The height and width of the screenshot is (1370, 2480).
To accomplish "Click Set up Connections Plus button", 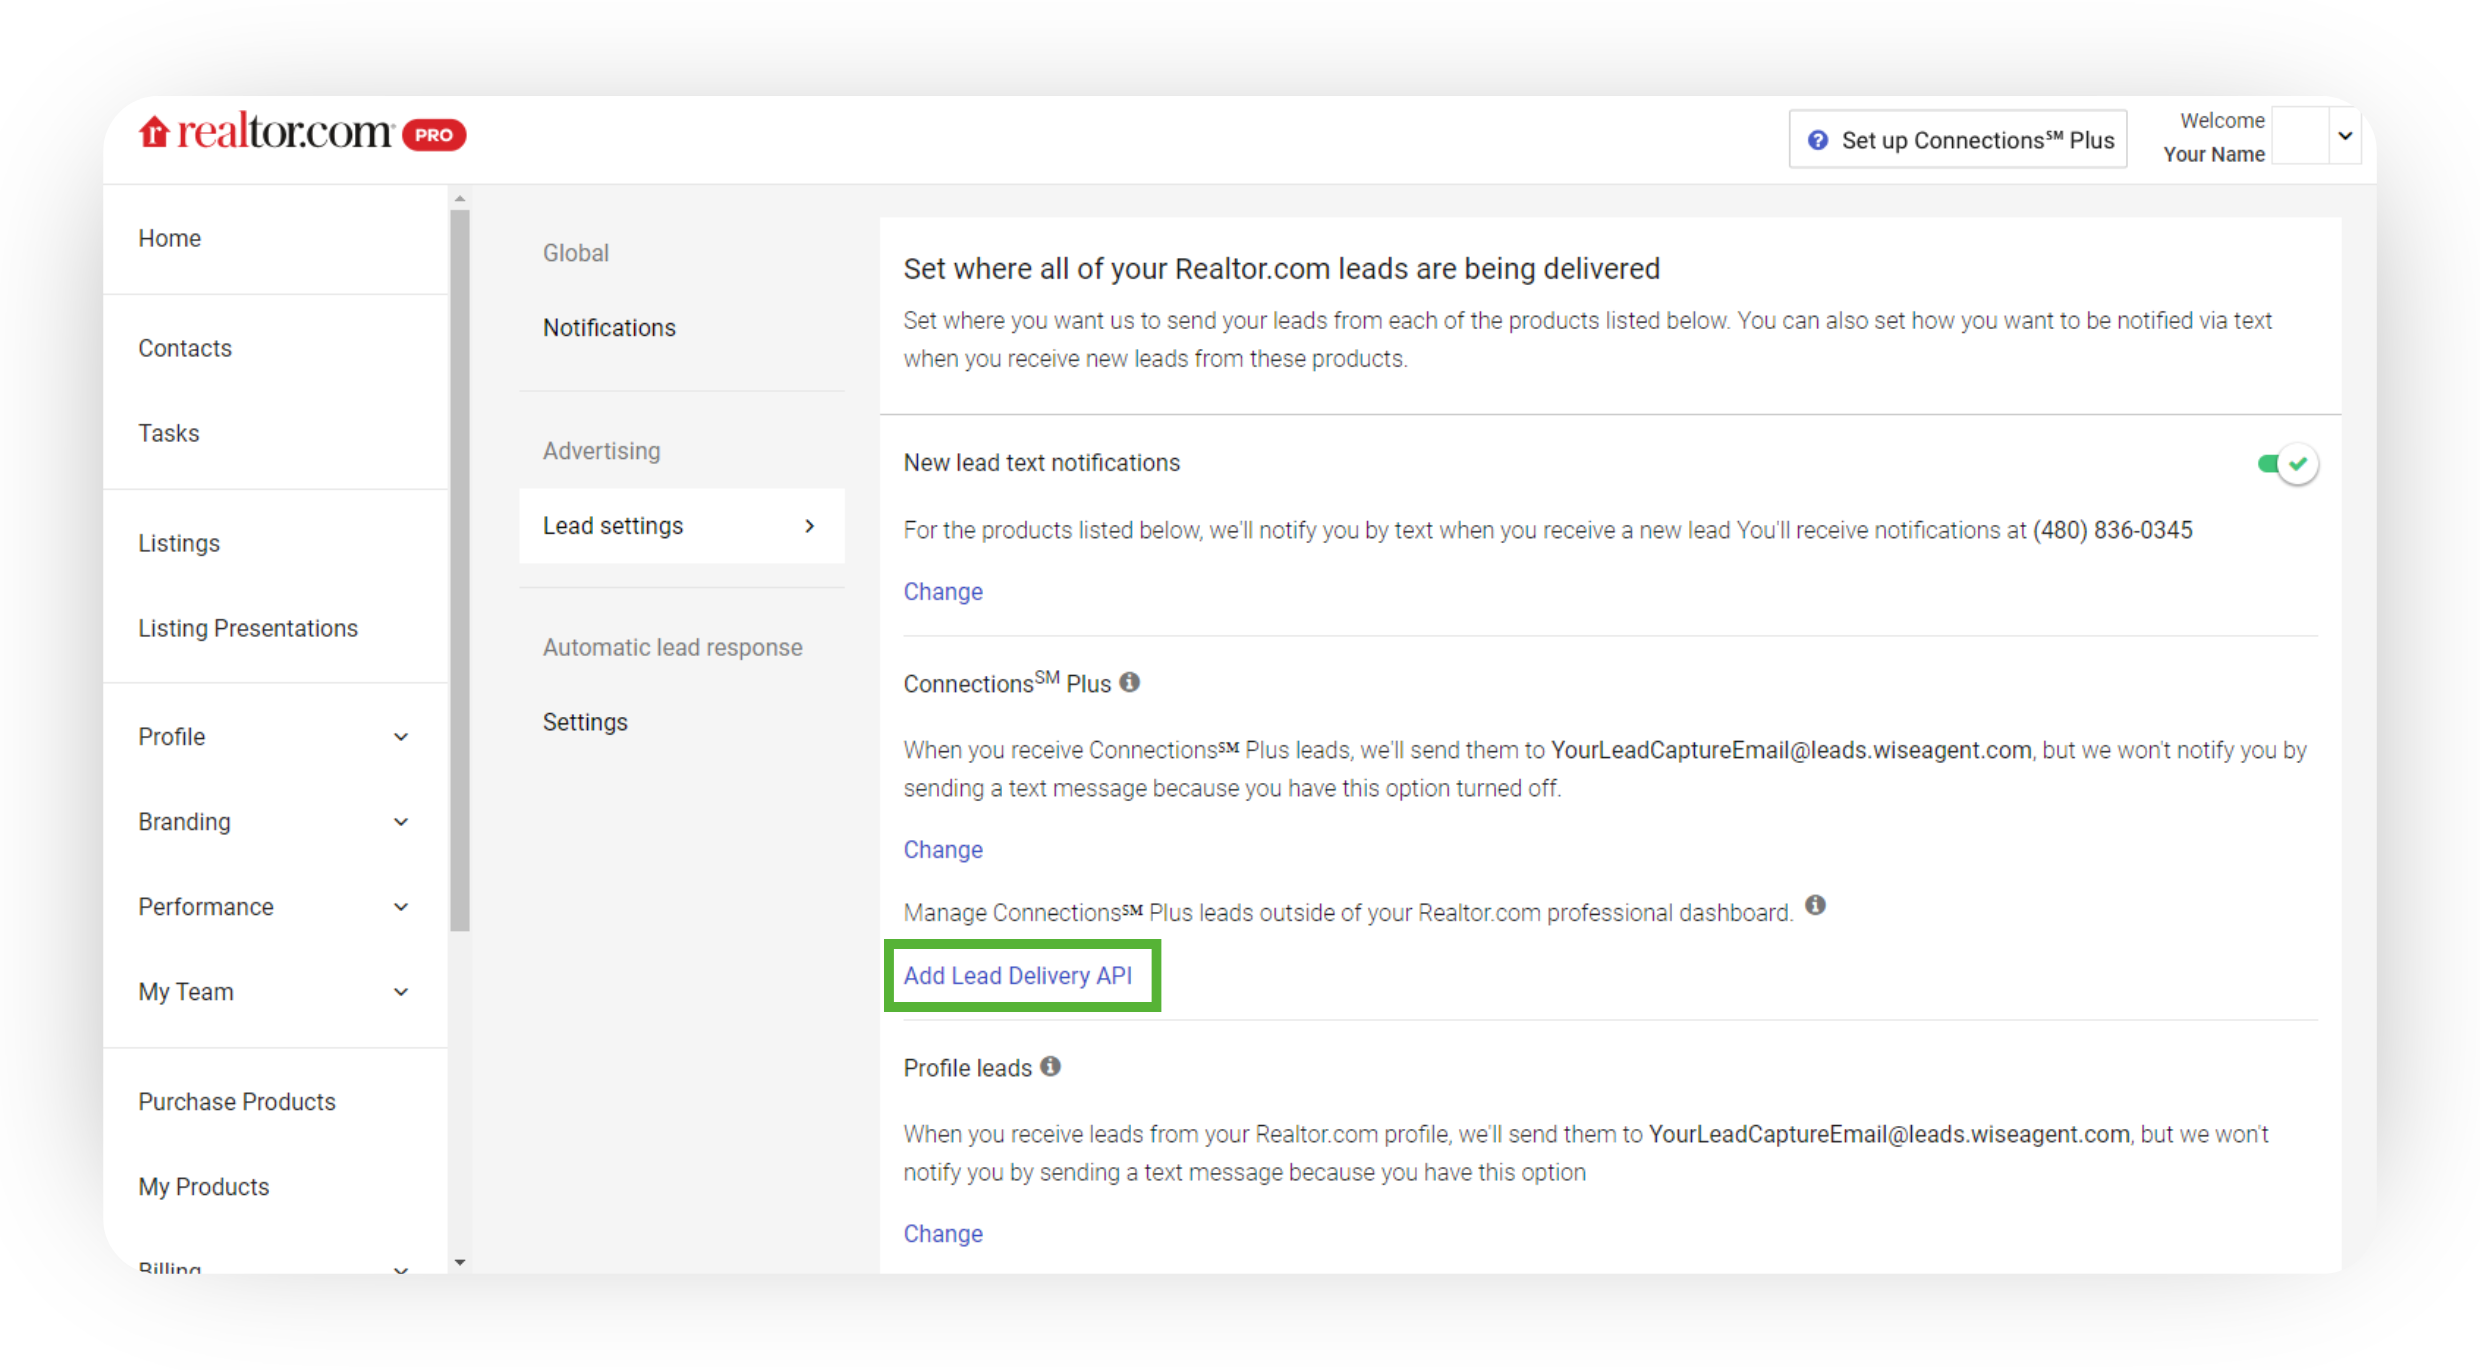I will [x=1958, y=139].
